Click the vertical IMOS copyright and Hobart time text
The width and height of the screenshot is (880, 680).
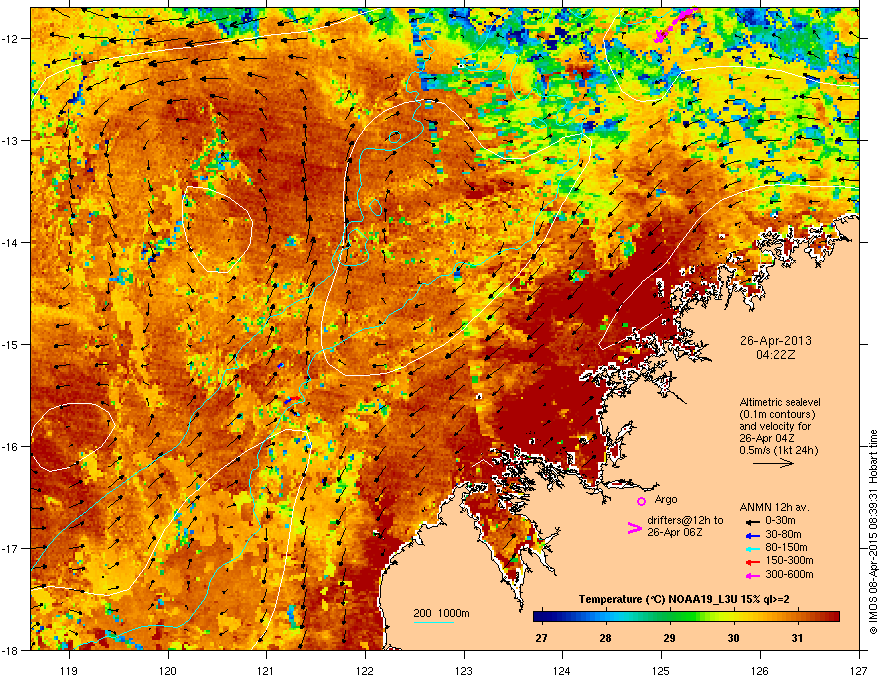(873, 532)
